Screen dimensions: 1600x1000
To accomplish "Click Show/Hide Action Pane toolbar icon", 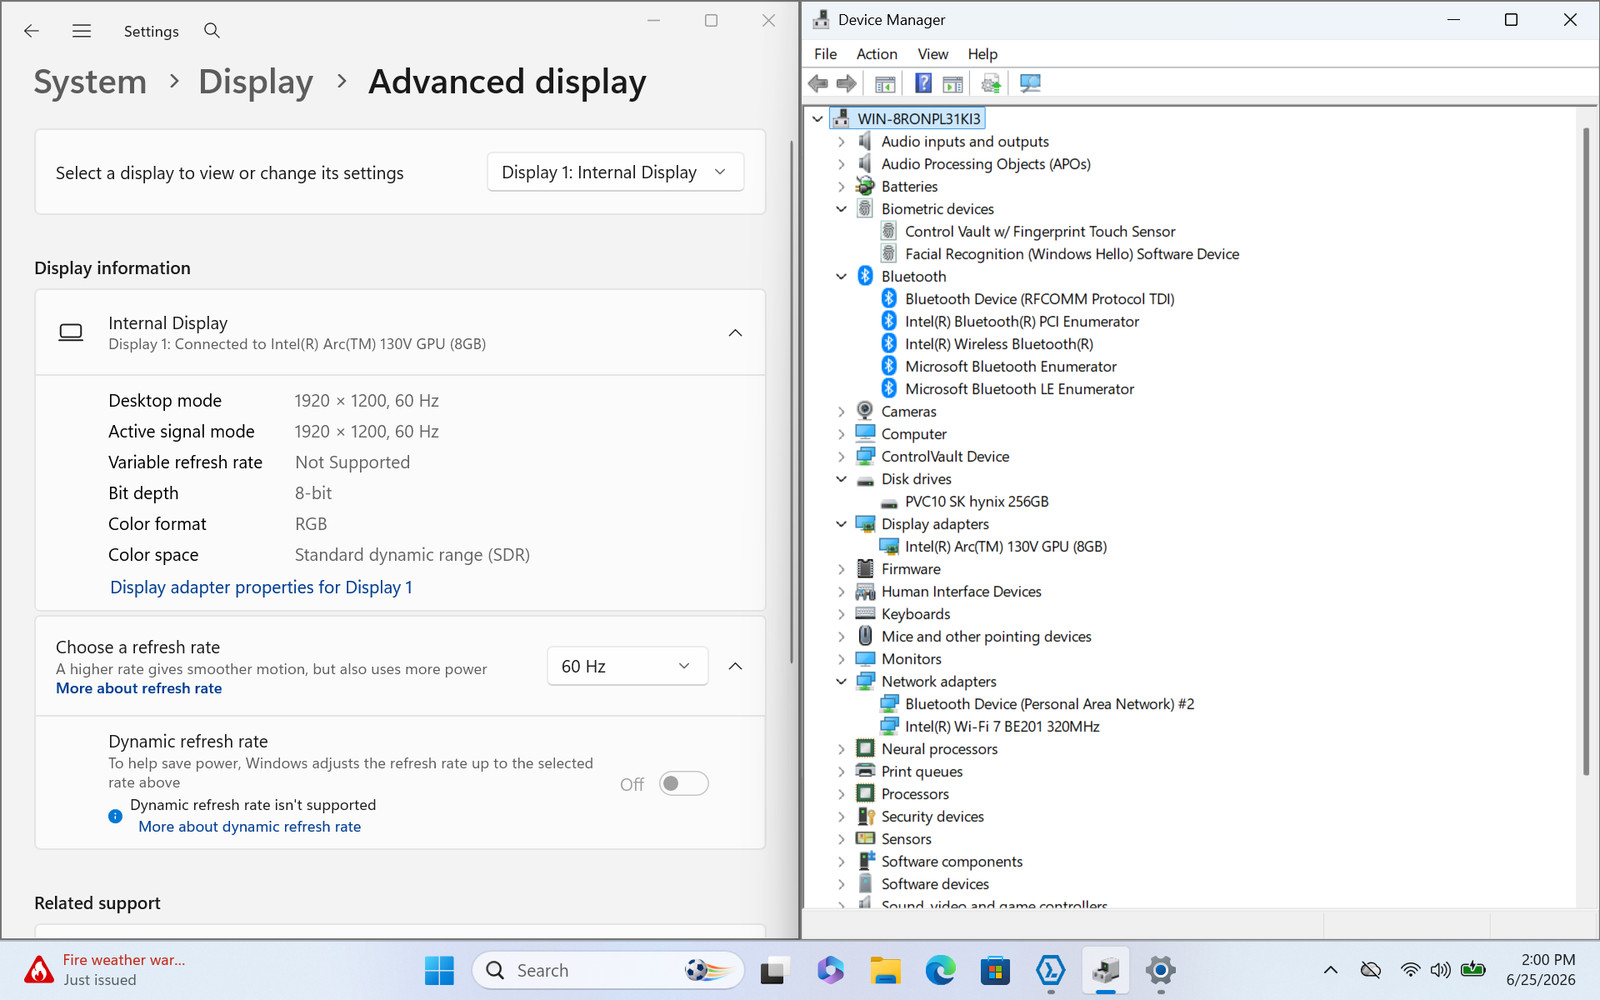I will (953, 84).
